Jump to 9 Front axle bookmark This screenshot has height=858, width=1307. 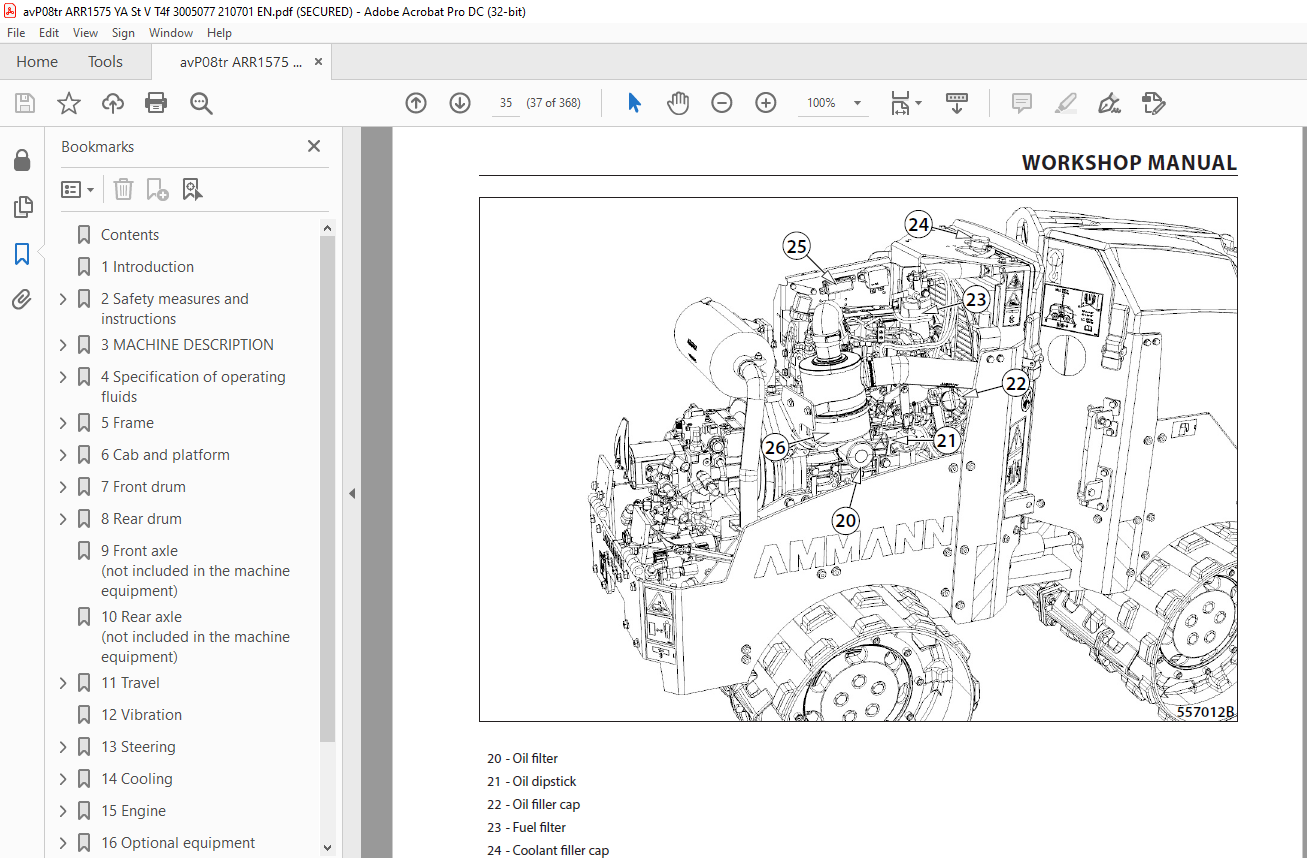click(x=195, y=571)
